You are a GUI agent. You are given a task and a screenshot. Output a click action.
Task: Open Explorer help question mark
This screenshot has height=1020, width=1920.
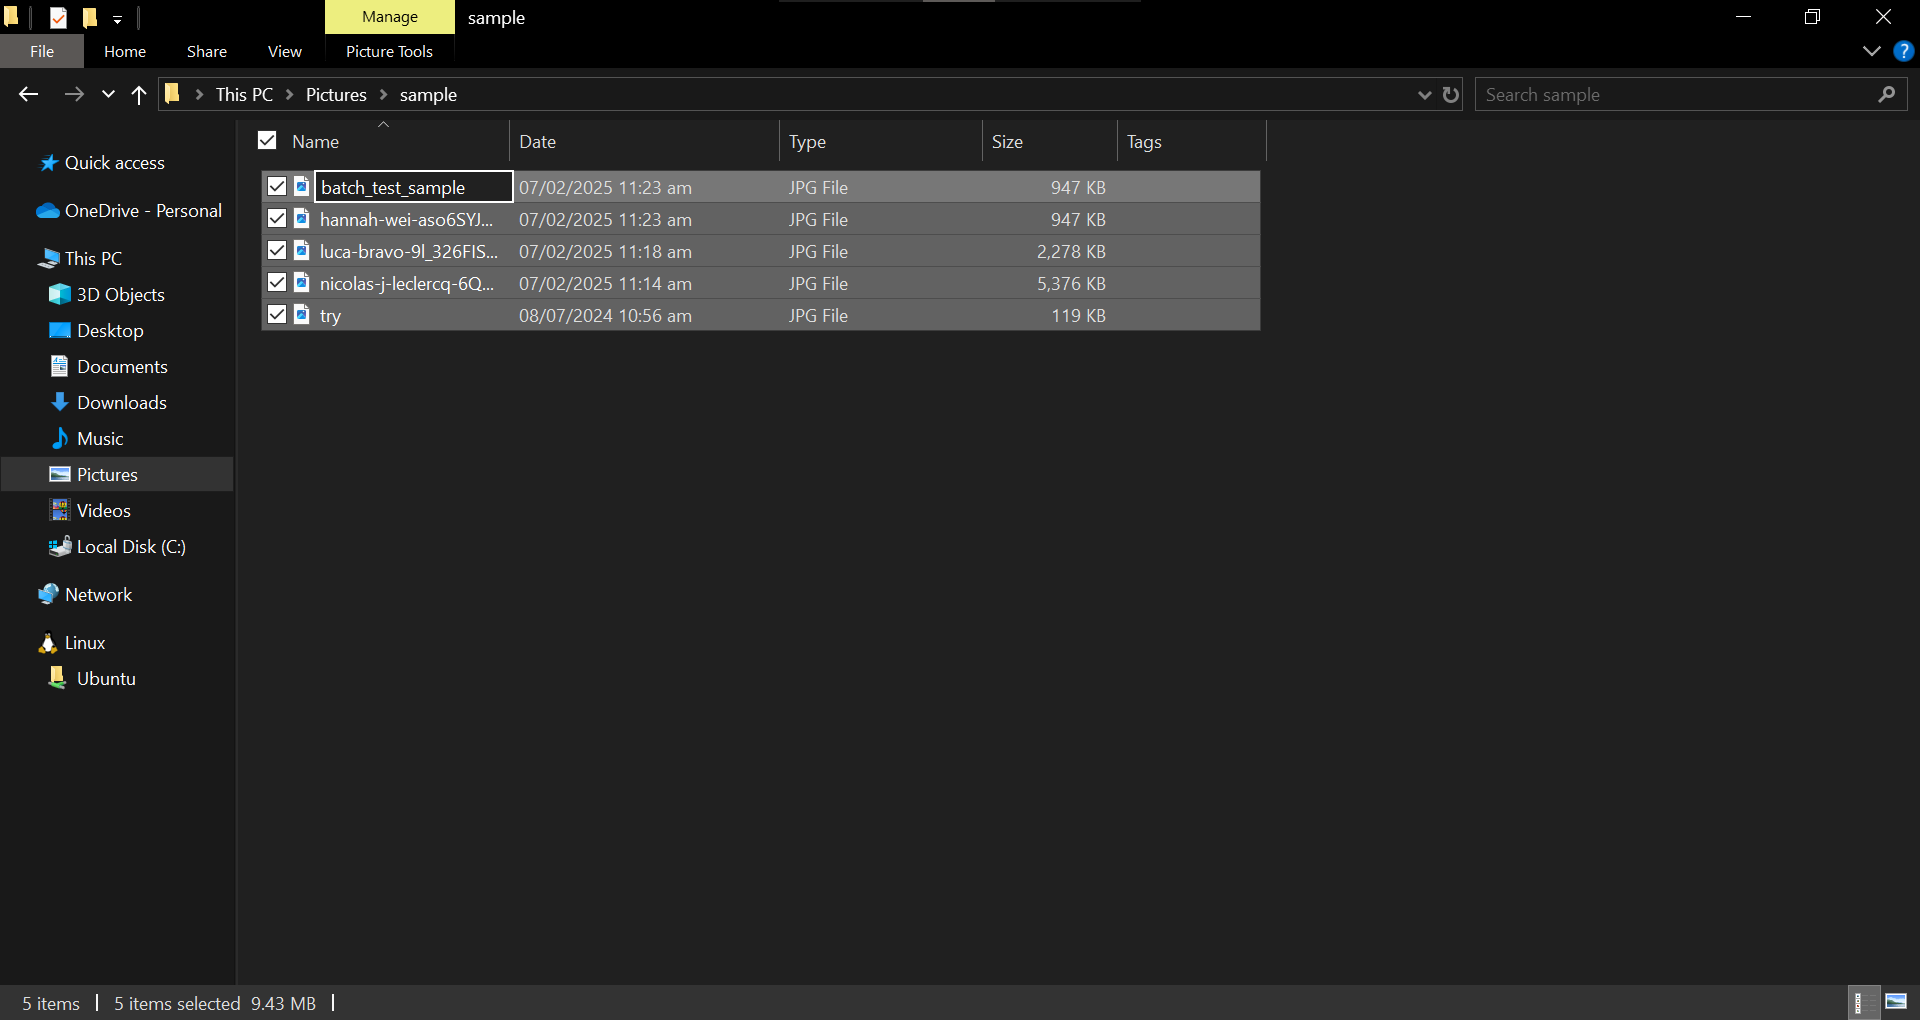(x=1903, y=51)
